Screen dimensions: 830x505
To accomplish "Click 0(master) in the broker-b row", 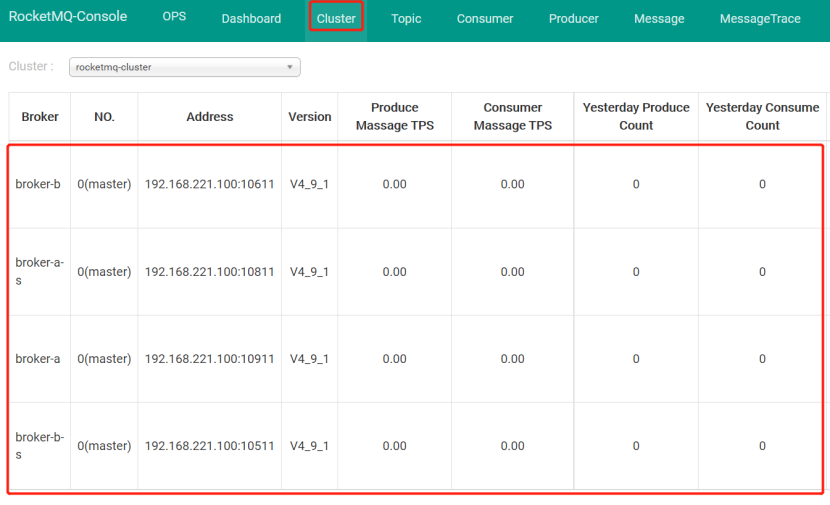I will tap(104, 184).
